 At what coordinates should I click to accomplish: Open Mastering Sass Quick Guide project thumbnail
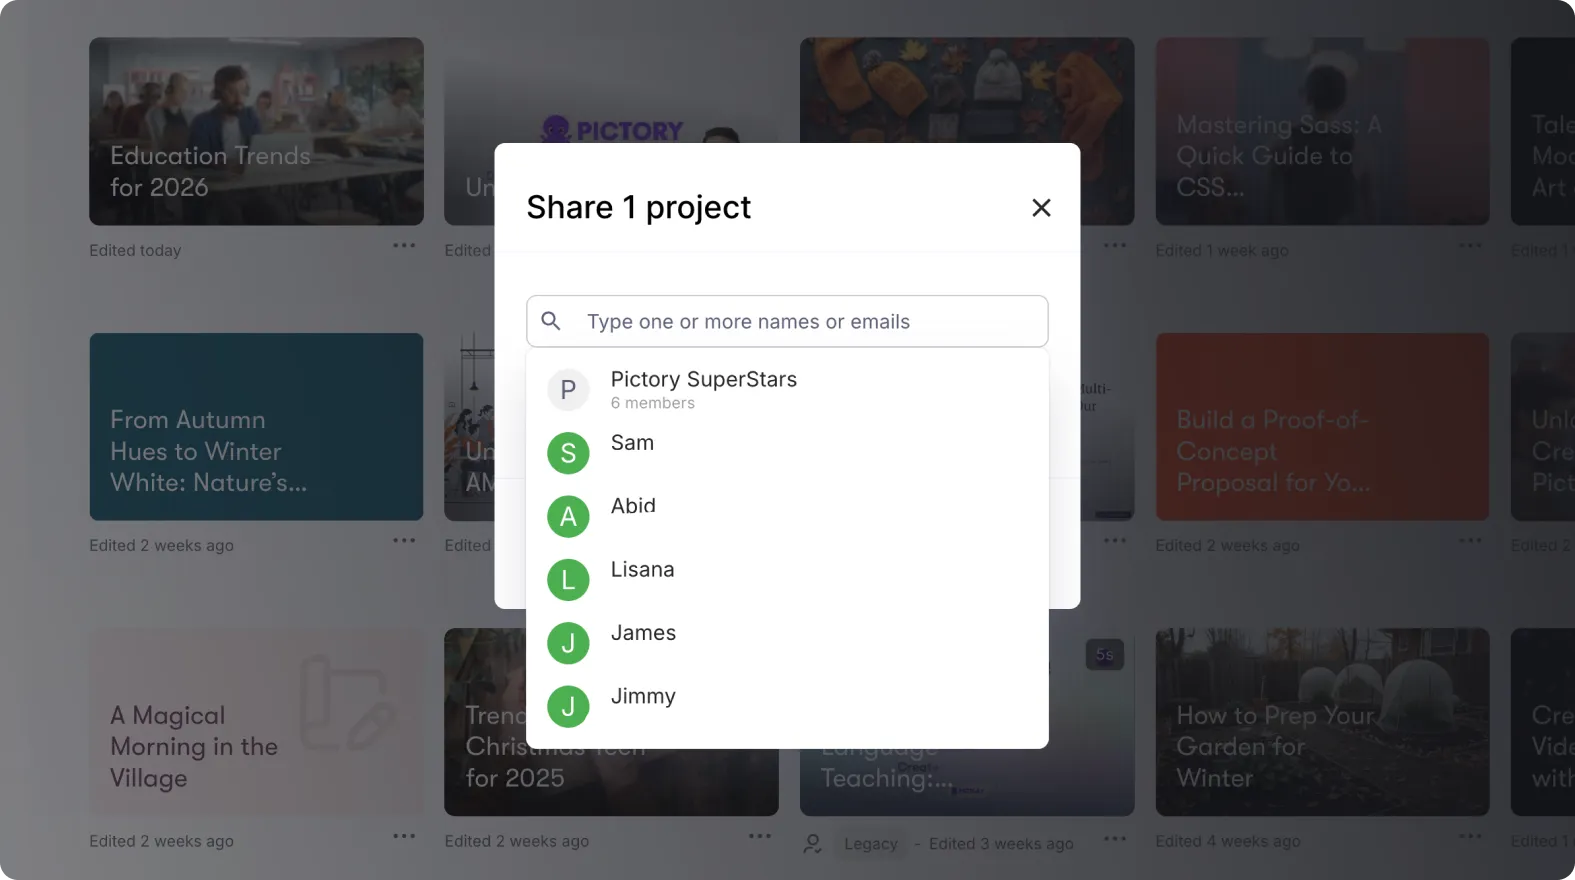tap(1322, 131)
